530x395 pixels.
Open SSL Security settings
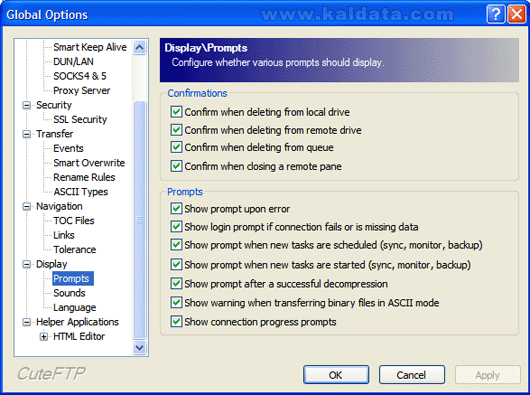click(x=80, y=119)
